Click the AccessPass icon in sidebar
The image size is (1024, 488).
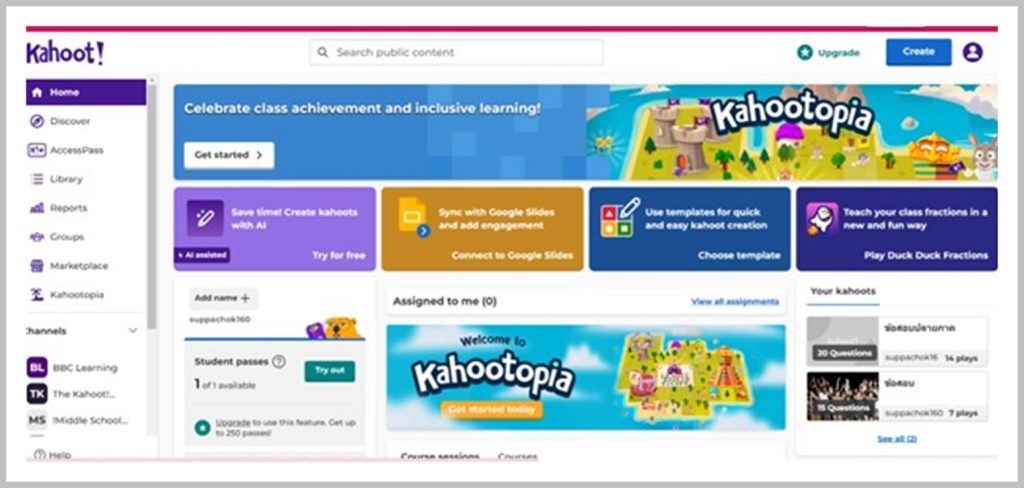37,150
